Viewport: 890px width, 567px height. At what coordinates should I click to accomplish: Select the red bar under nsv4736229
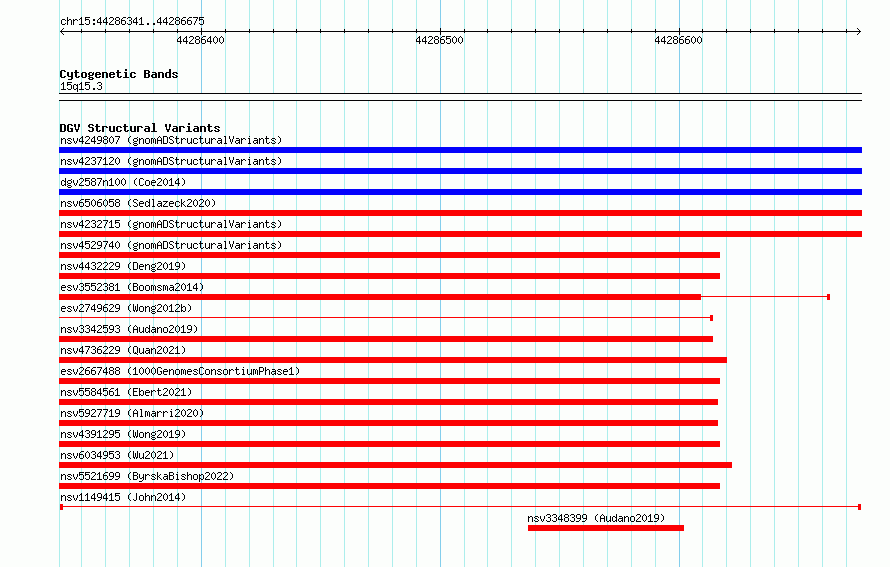click(393, 360)
